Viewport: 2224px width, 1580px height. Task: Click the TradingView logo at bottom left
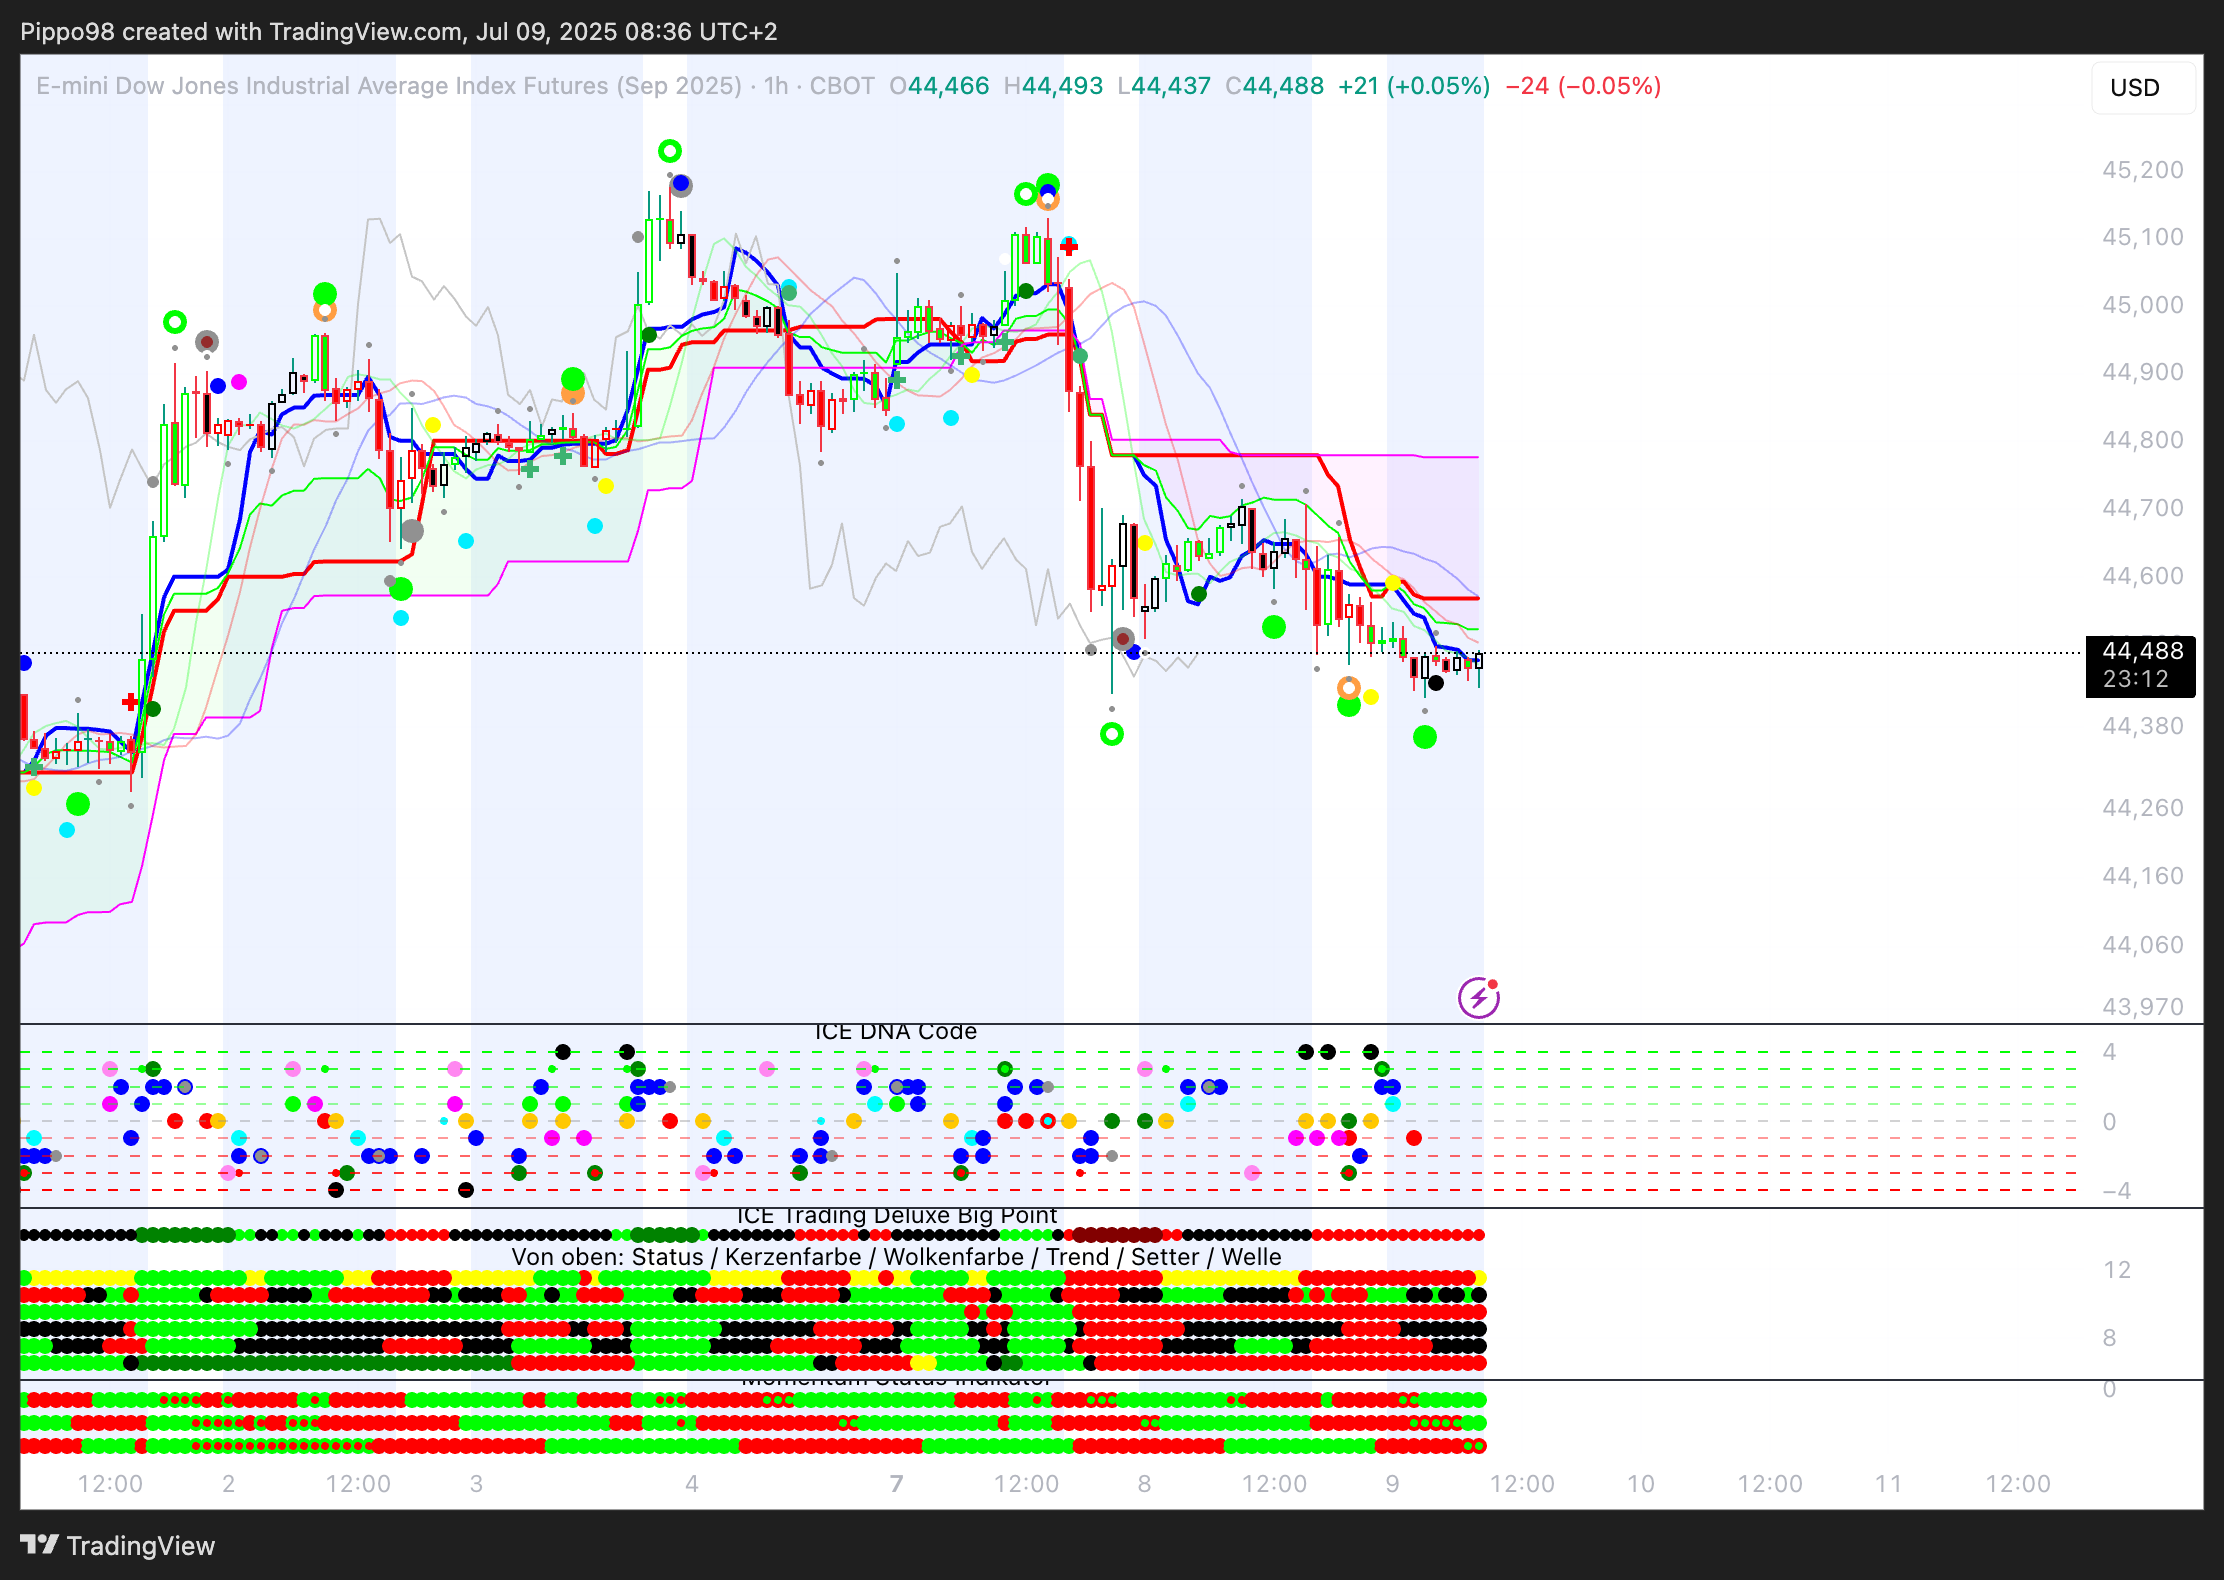[117, 1545]
